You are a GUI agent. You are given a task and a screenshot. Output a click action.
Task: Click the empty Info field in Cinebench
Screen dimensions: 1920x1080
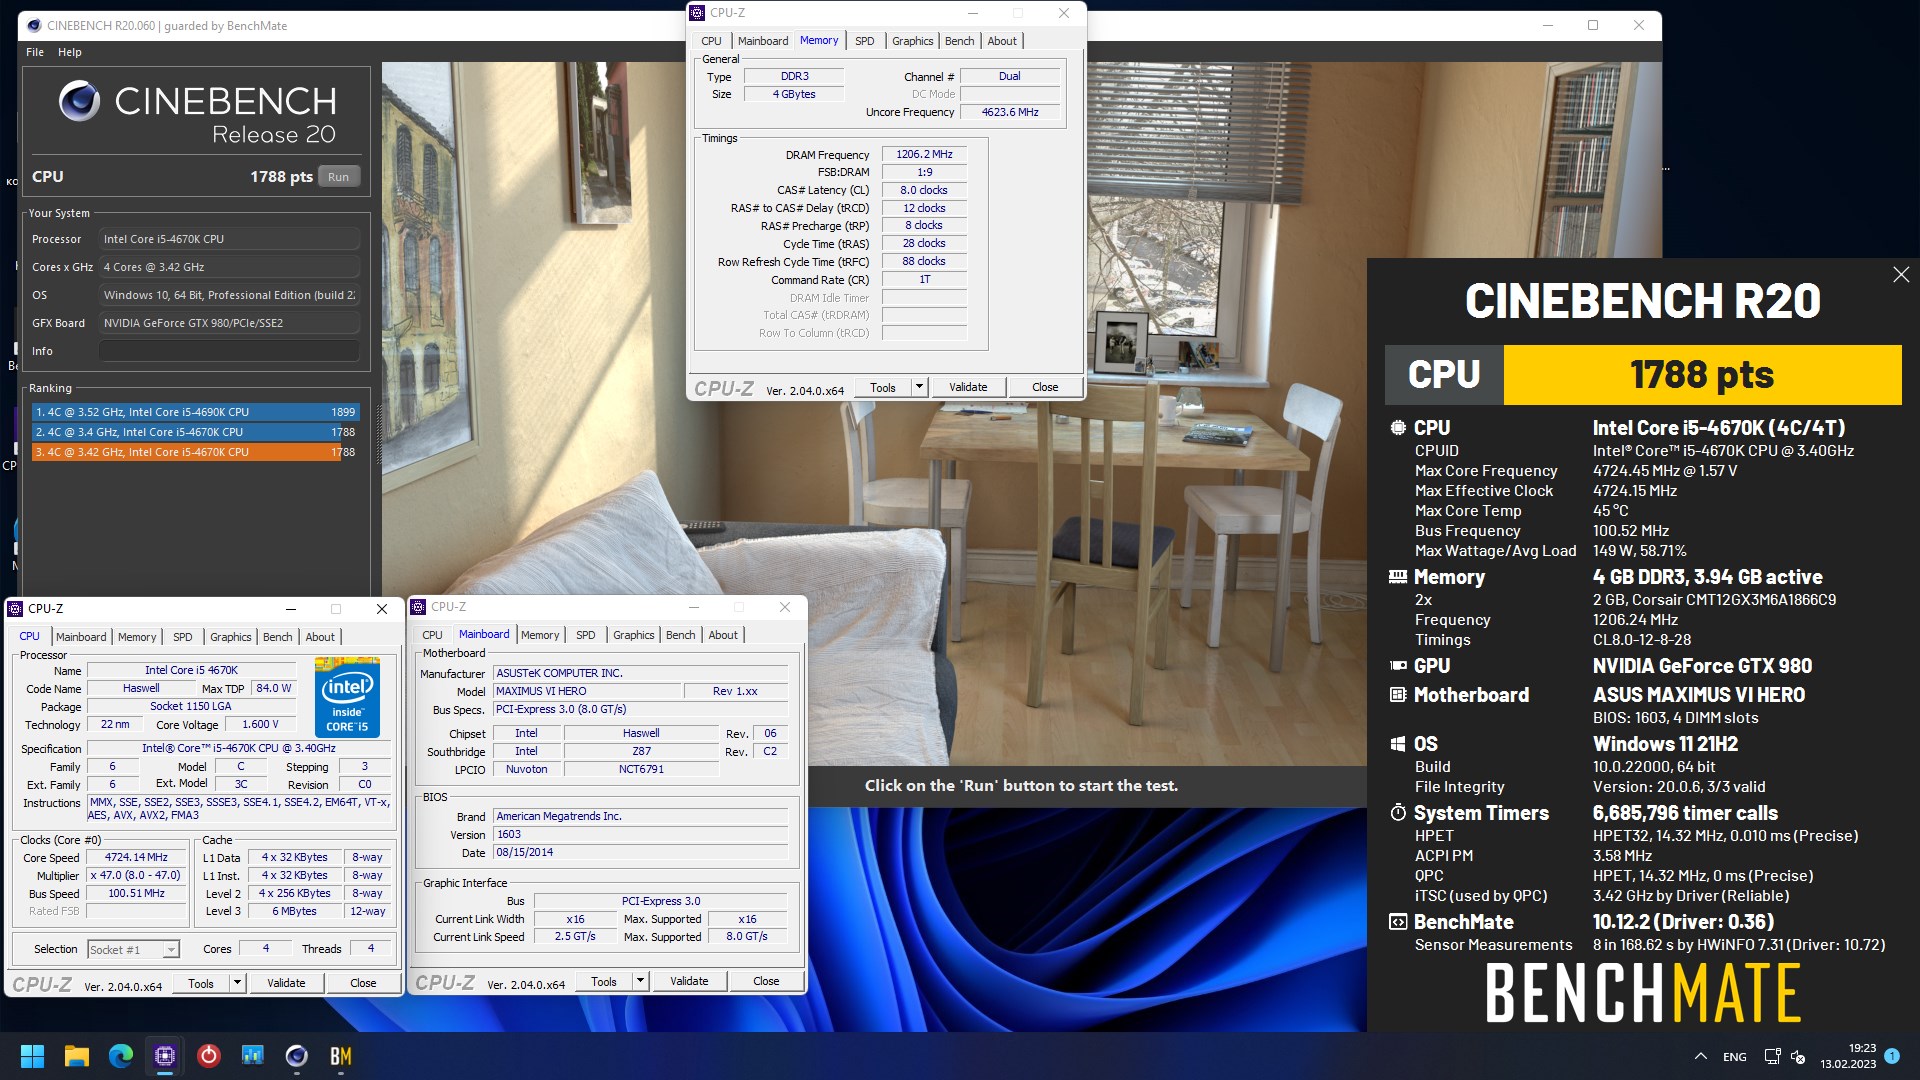click(x=229, y=351)
